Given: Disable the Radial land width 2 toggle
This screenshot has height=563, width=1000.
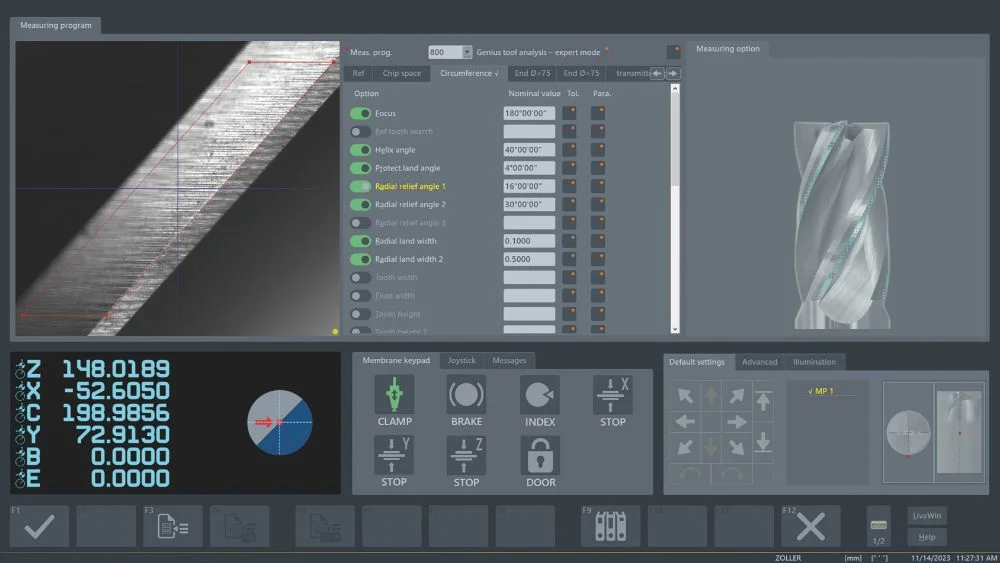Looking at the screenshot, I should (360, 259).
